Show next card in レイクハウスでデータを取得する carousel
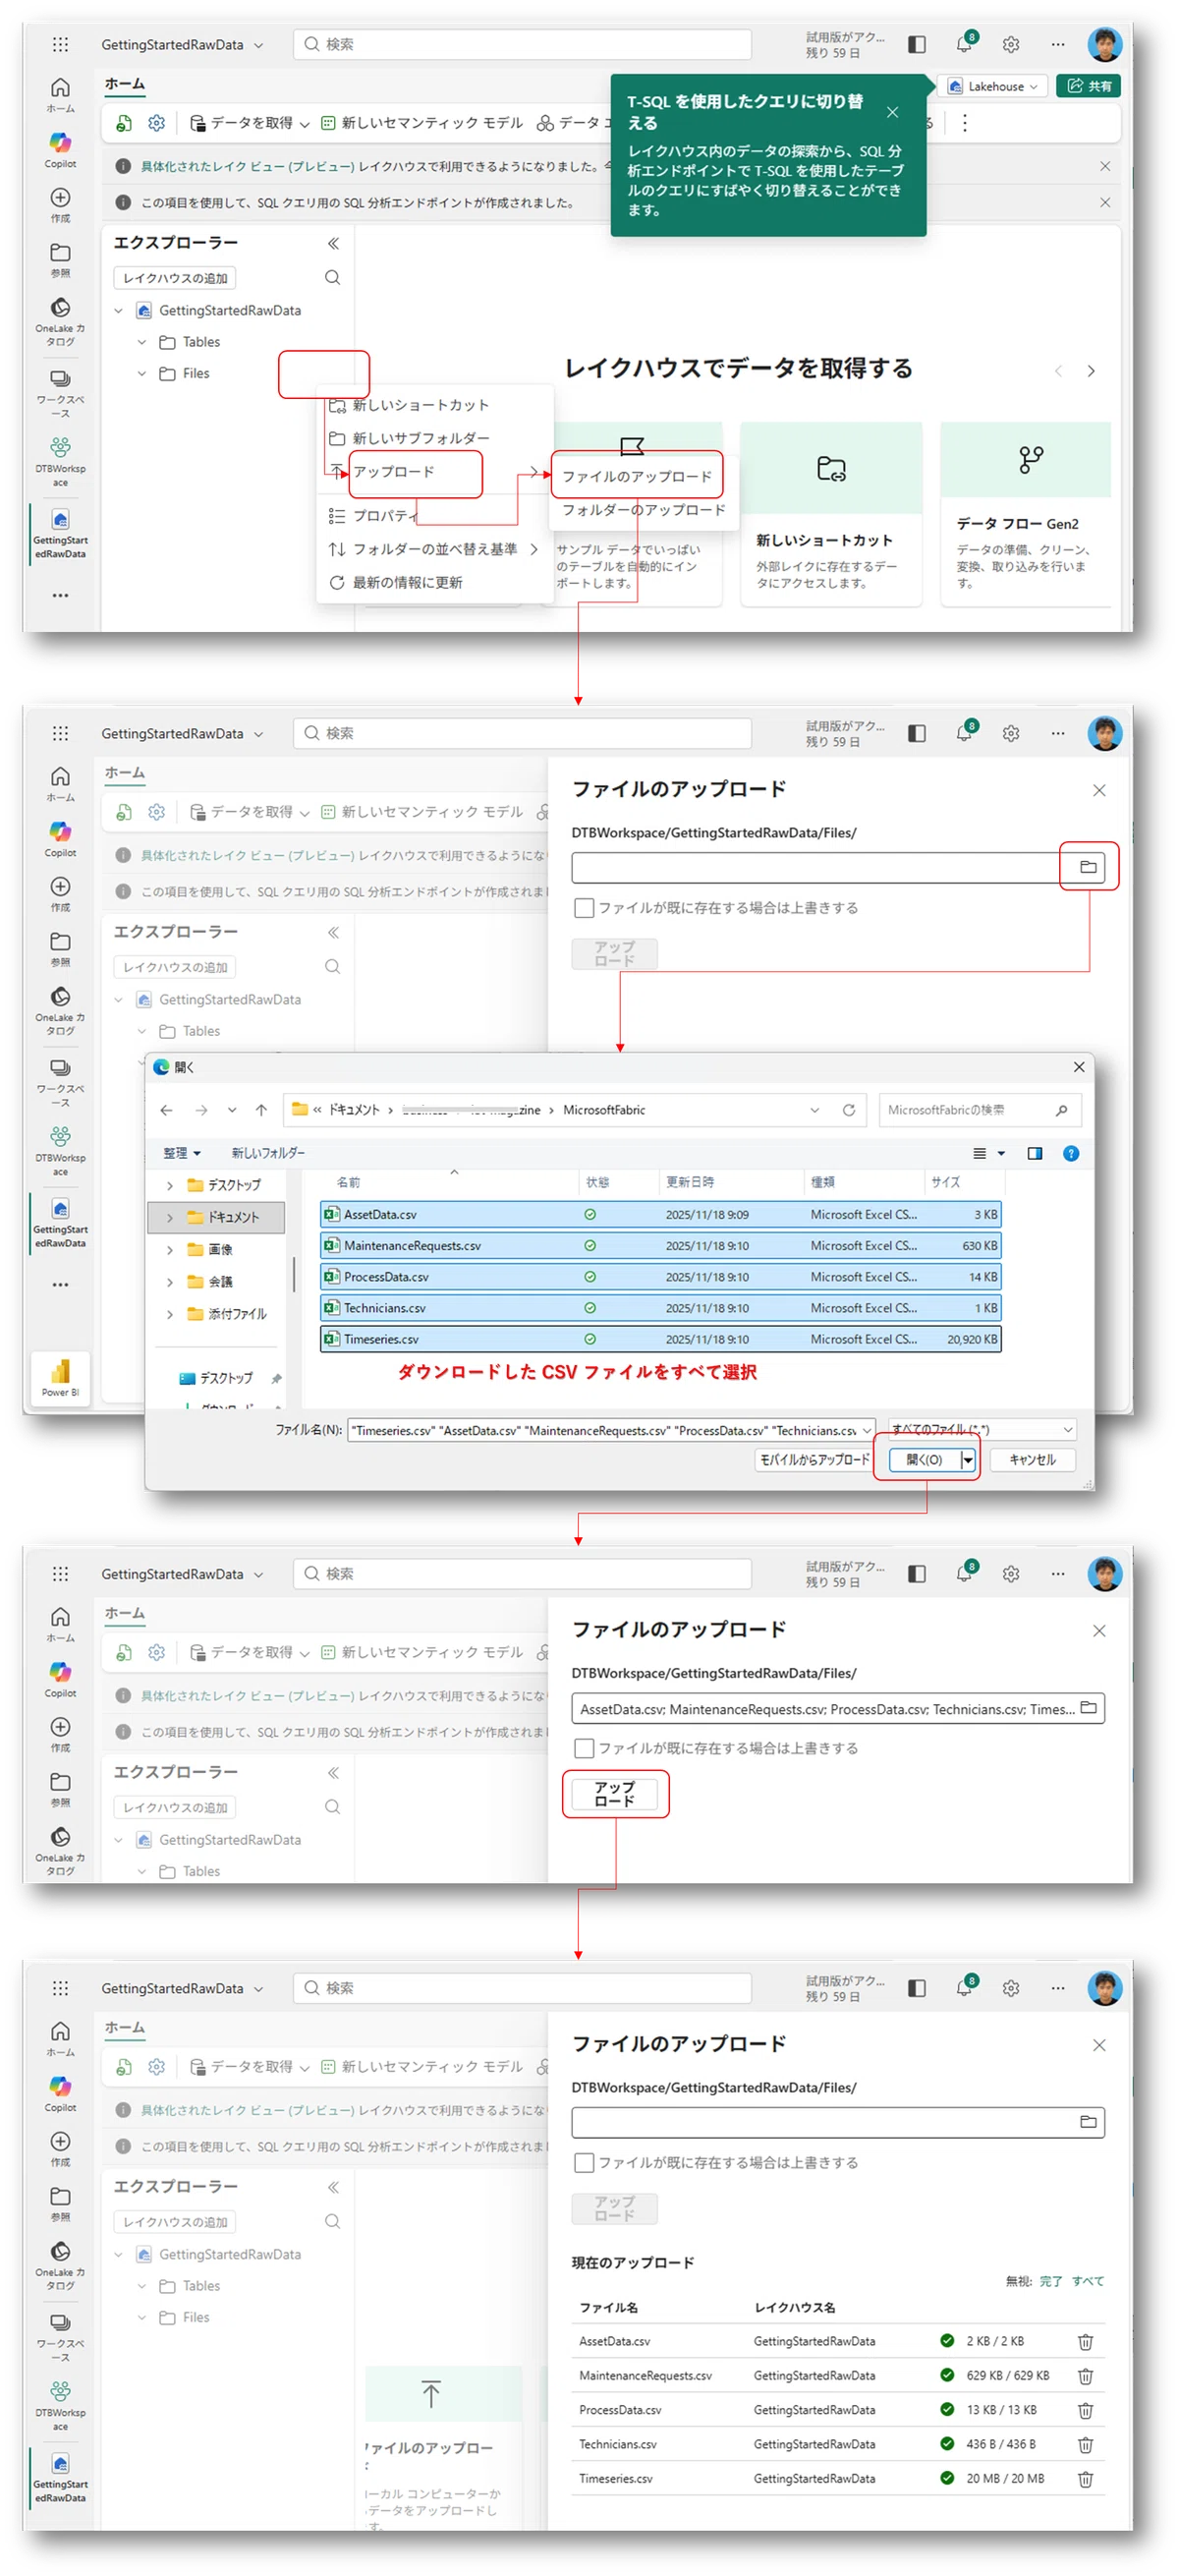1179x2576 pixels. click(x=1091, y=371)
